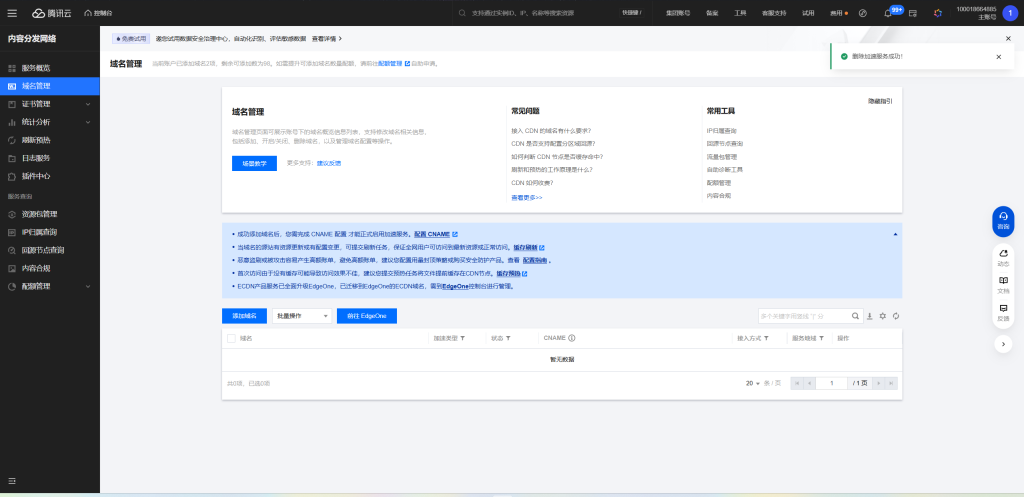This screenshot has height=497, width=1024.
Task: Click the 咨询 floating button
Action: click(1003, 221)
